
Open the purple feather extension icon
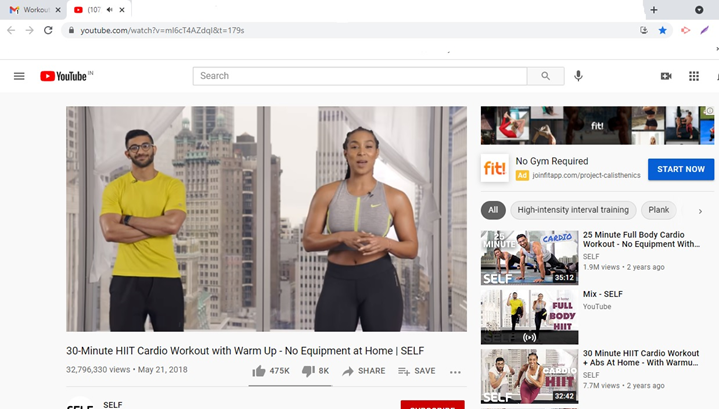pos(704,30)
